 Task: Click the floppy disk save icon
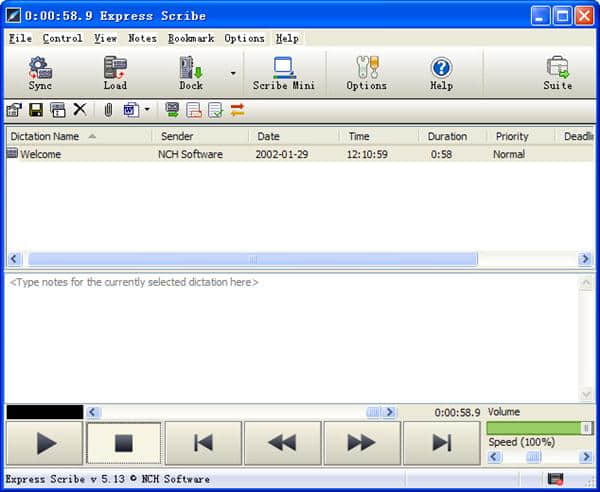pos(36,110)
